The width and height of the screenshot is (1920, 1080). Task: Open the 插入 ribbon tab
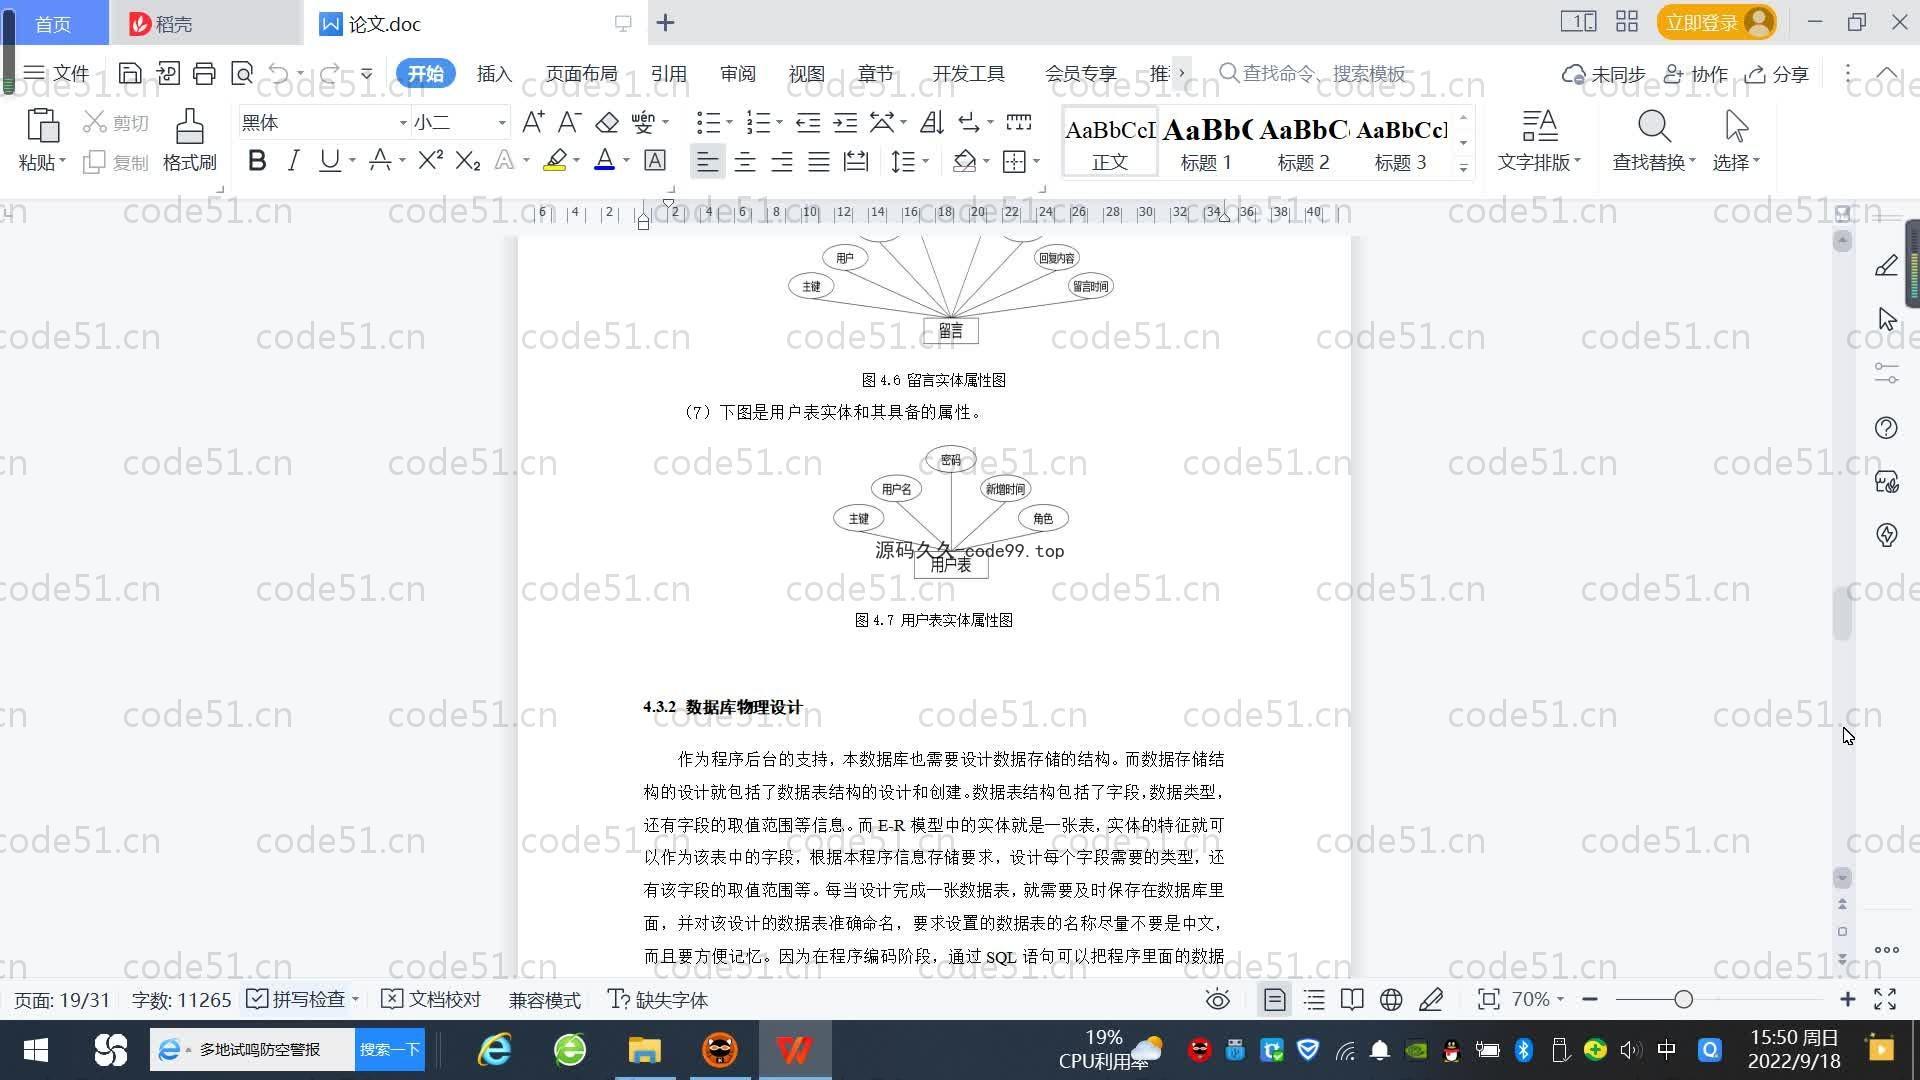(494, 74)
